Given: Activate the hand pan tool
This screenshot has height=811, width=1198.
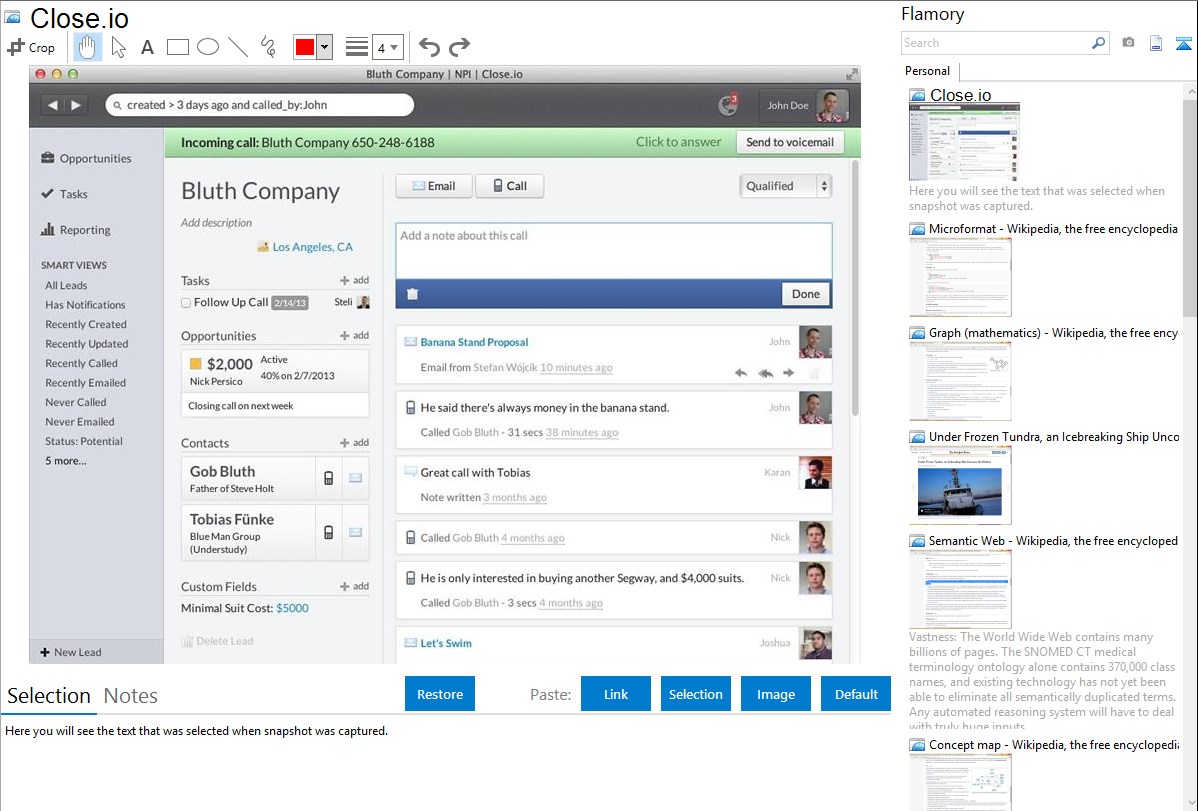Looking at the screenshot, I should 87,47.
